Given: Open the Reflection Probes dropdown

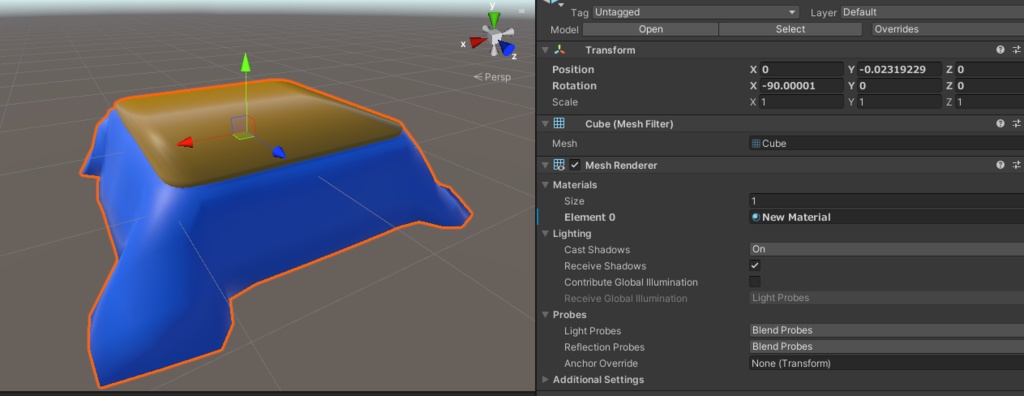Looking at the screenshot, I should pyautogui.click(x=886, y=346).
